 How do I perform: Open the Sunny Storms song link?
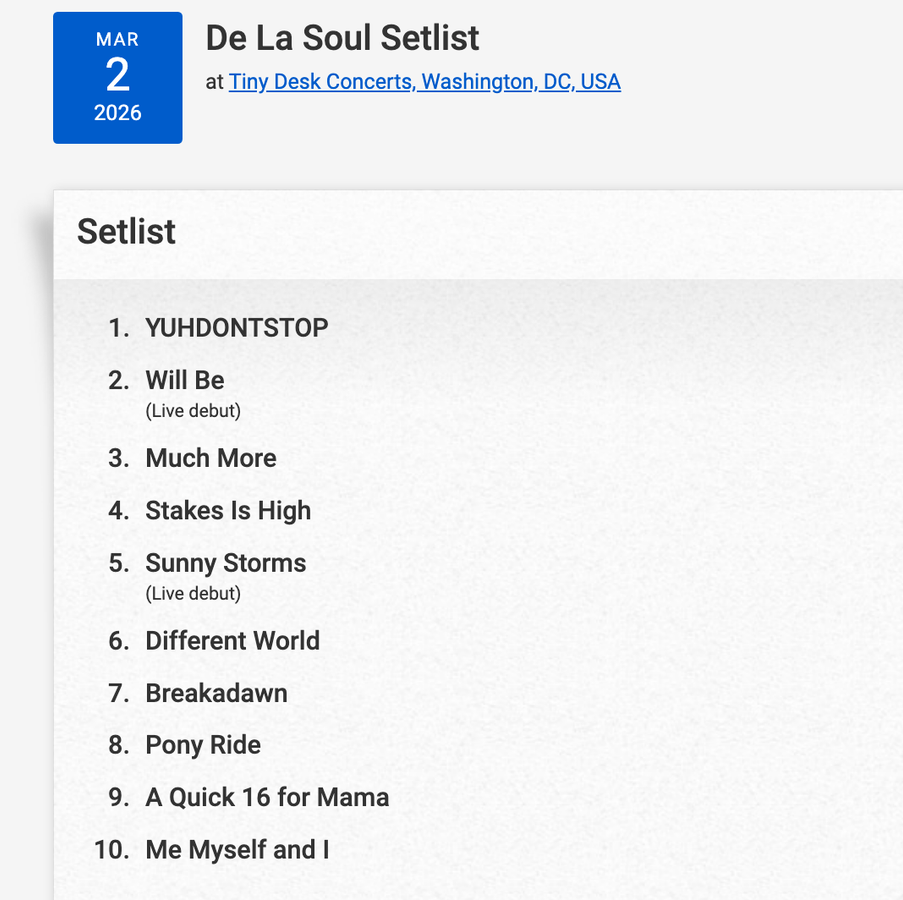tap(226, 563)
